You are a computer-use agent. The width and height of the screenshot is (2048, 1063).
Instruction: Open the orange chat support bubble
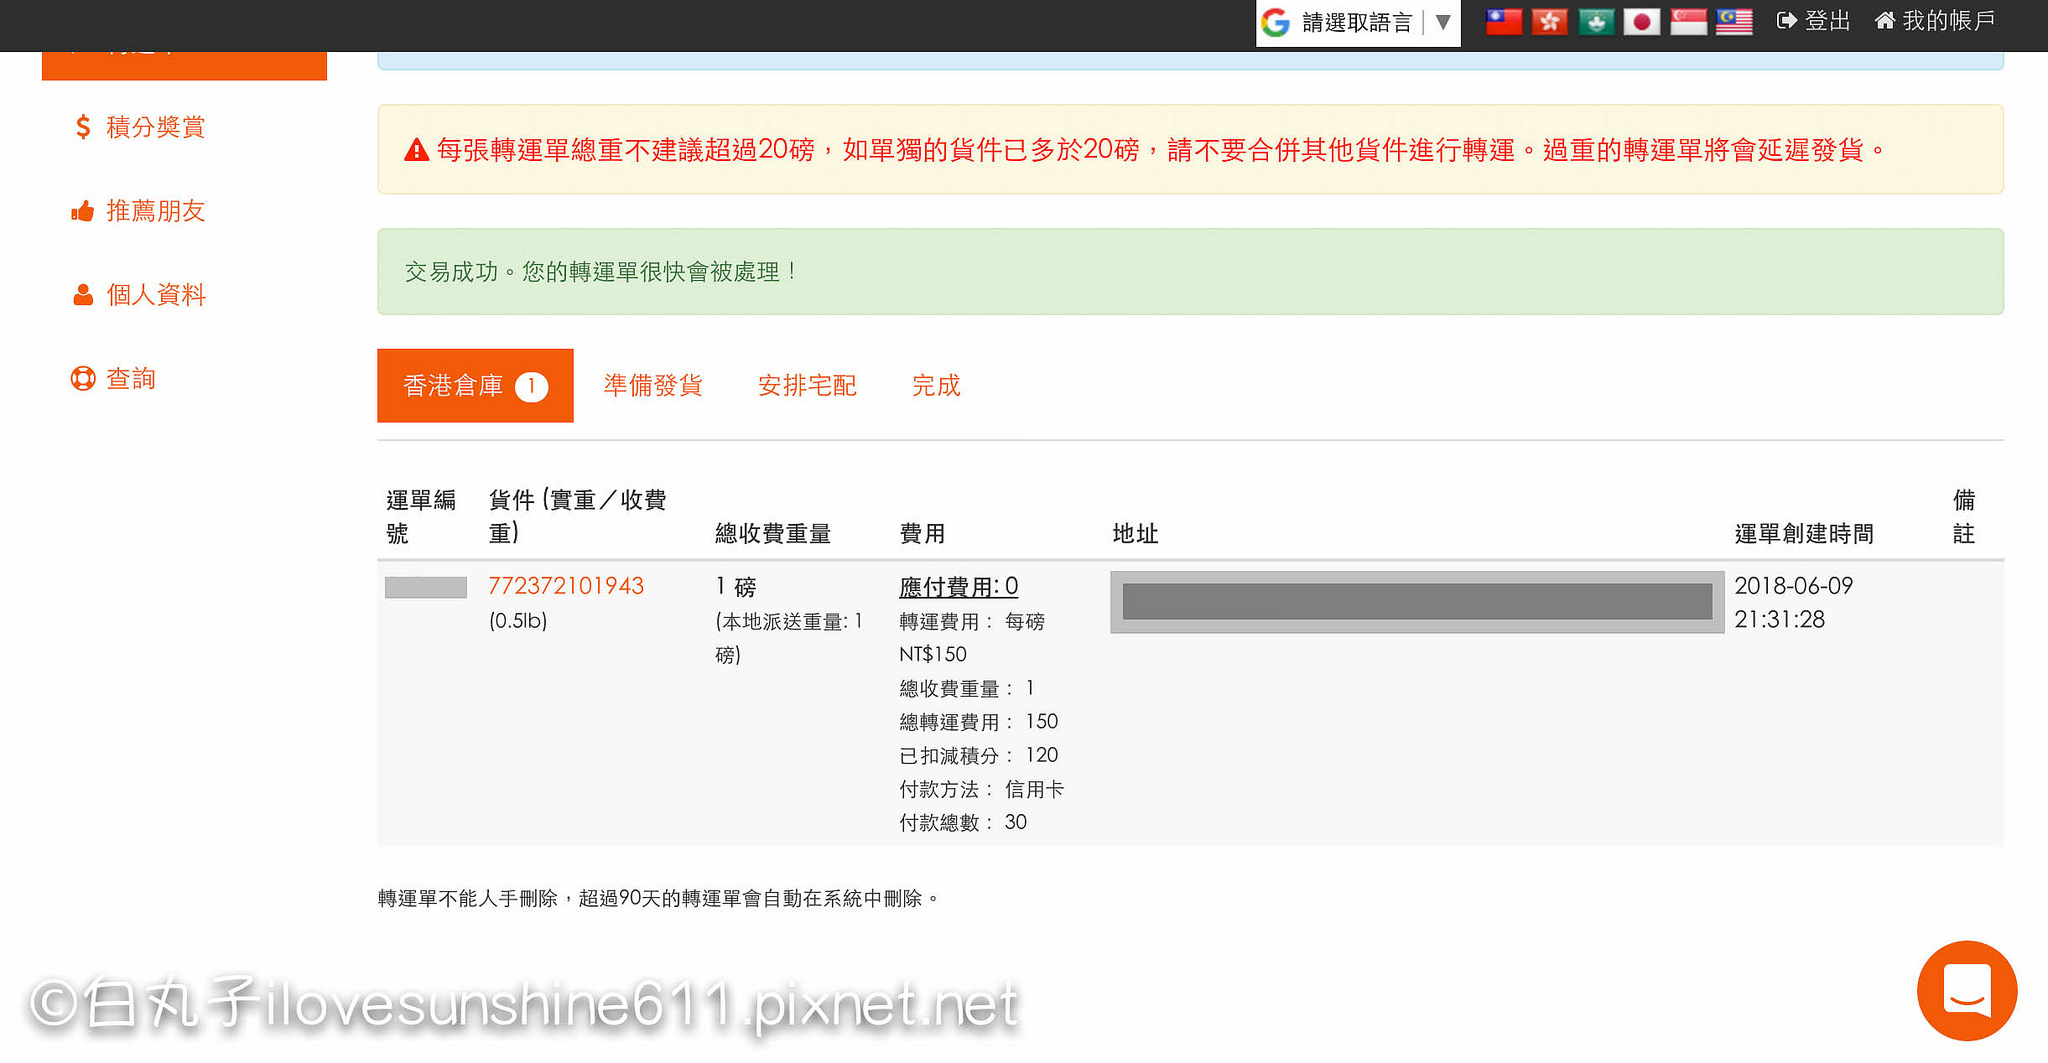pyautogui.click(x=1966, y=990)
